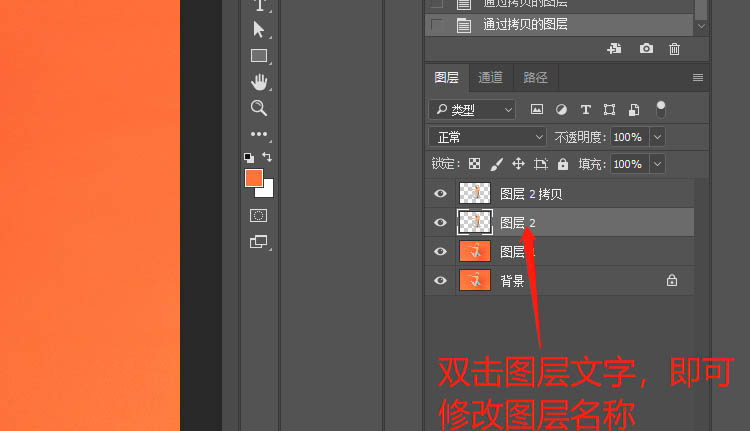750x431 pixels.
Task: Click the camera icon to create new snapshot
Action: pos(646,49)
